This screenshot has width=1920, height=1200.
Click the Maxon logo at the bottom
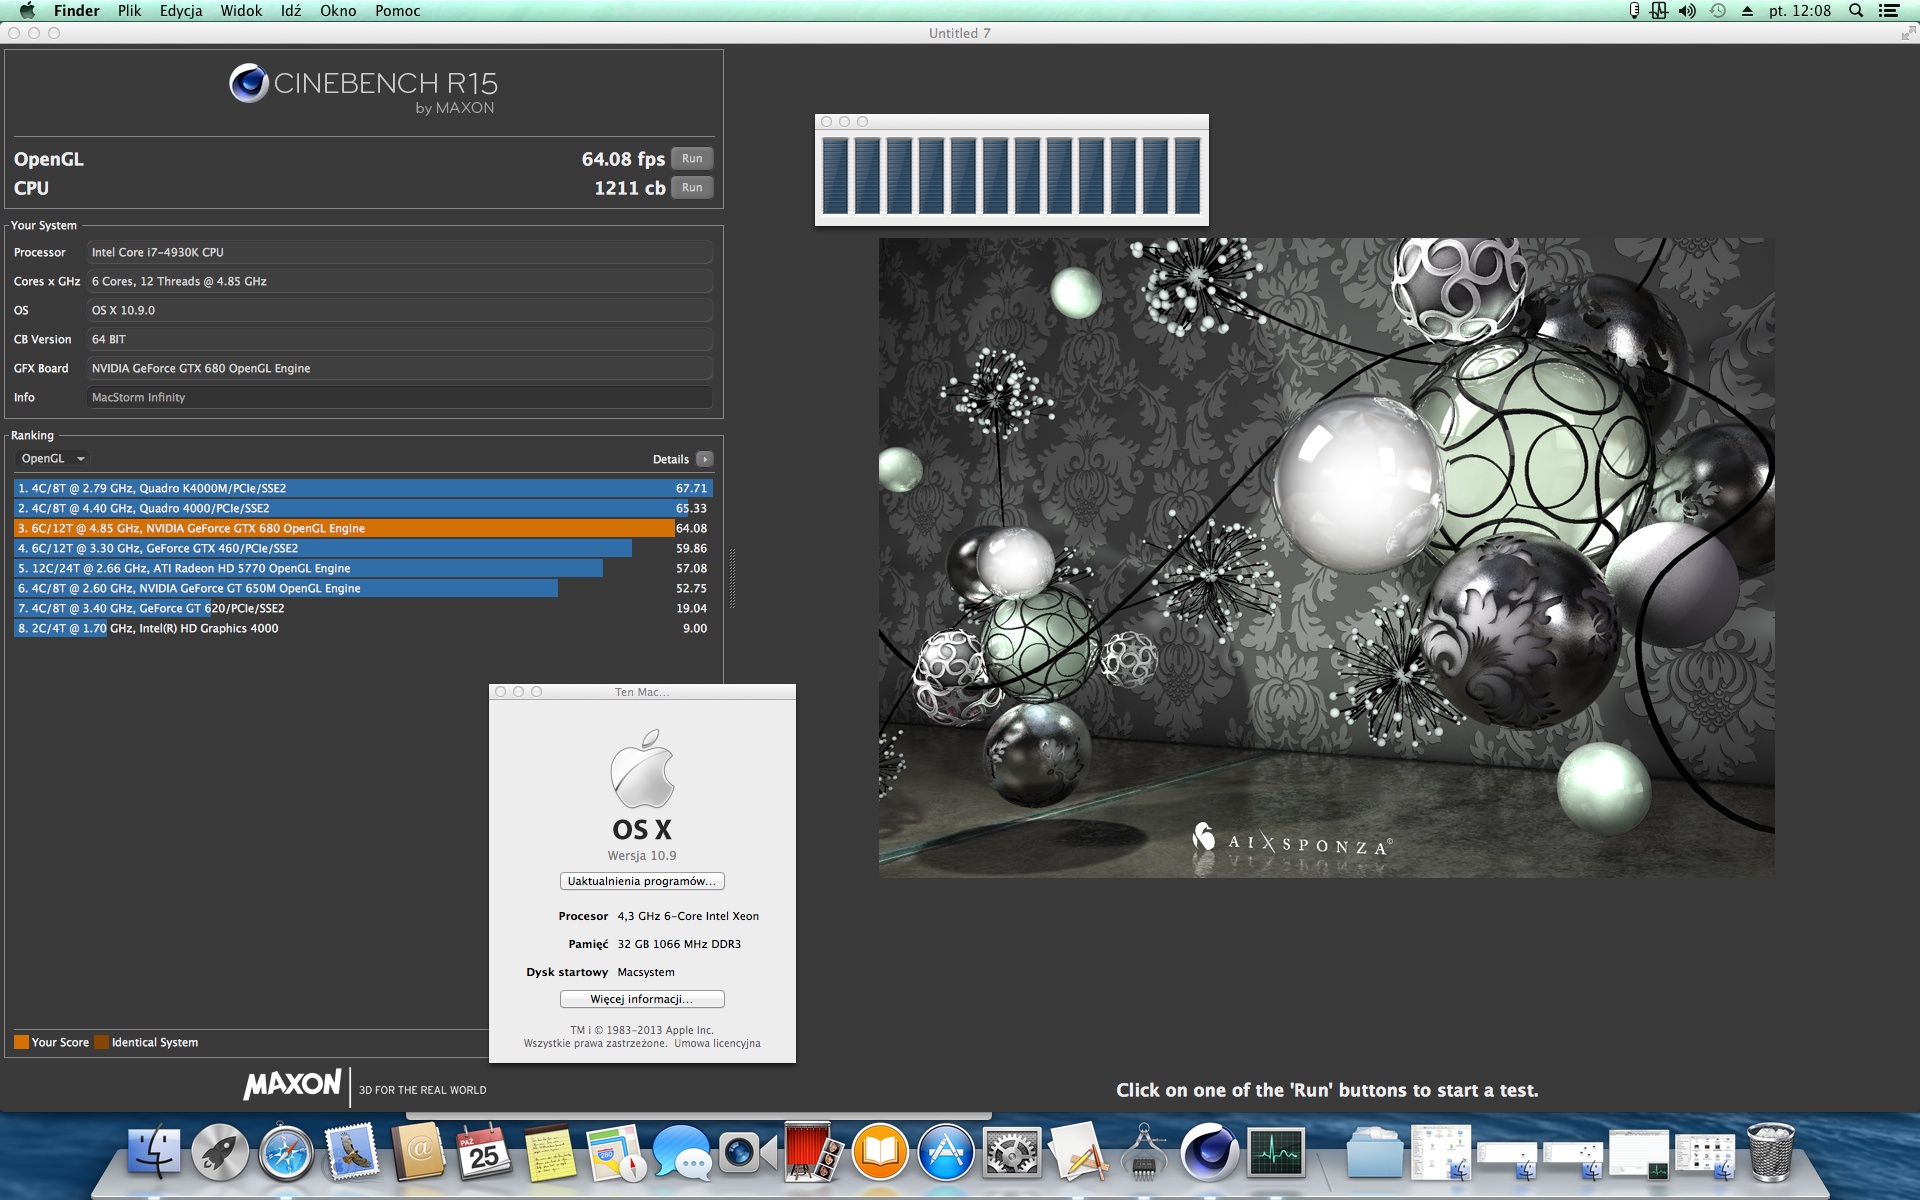click(292, 1085)
